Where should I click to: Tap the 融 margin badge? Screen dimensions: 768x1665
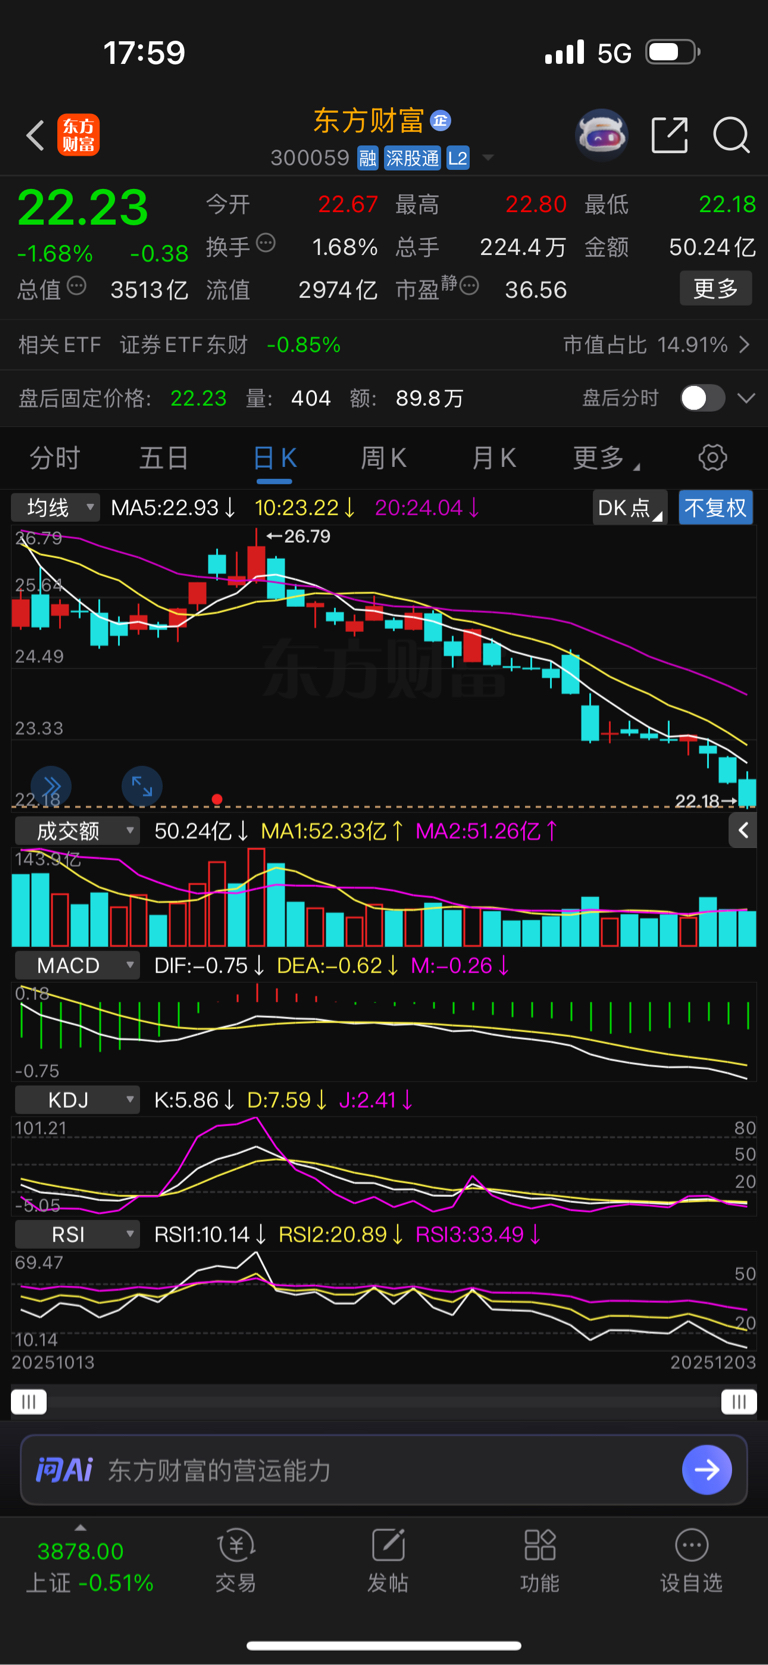click(368, 158)
